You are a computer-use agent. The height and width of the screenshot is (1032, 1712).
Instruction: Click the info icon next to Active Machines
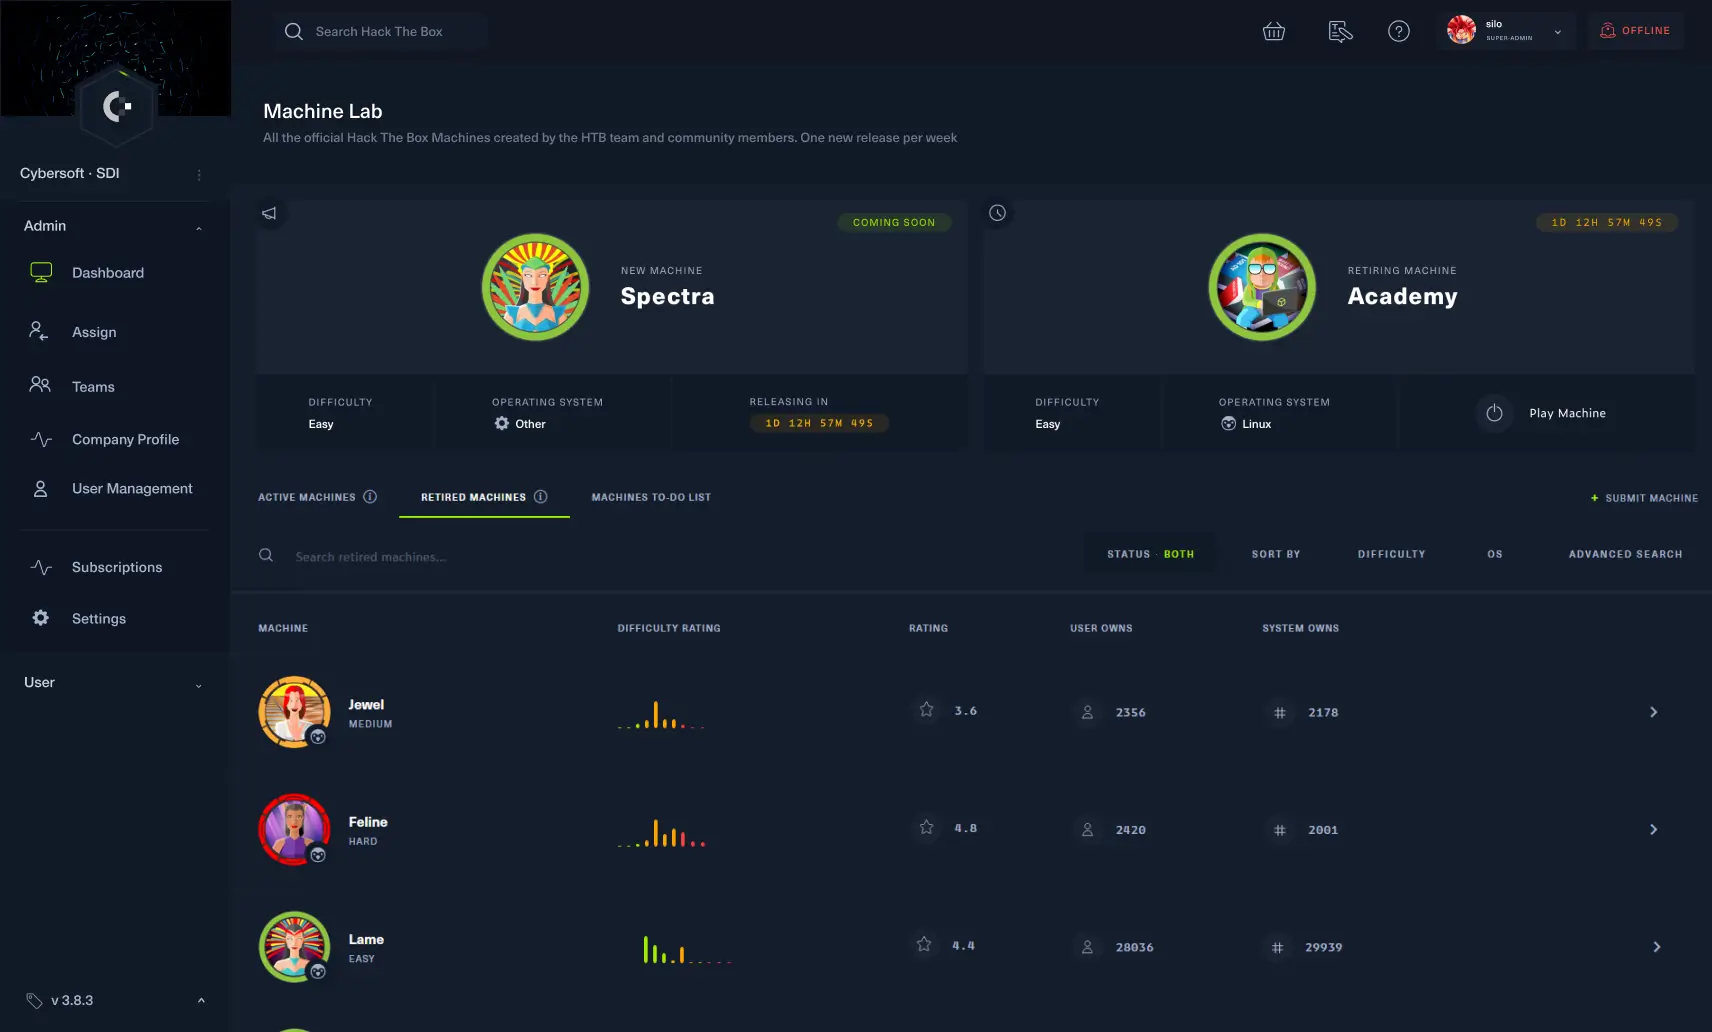370,497
